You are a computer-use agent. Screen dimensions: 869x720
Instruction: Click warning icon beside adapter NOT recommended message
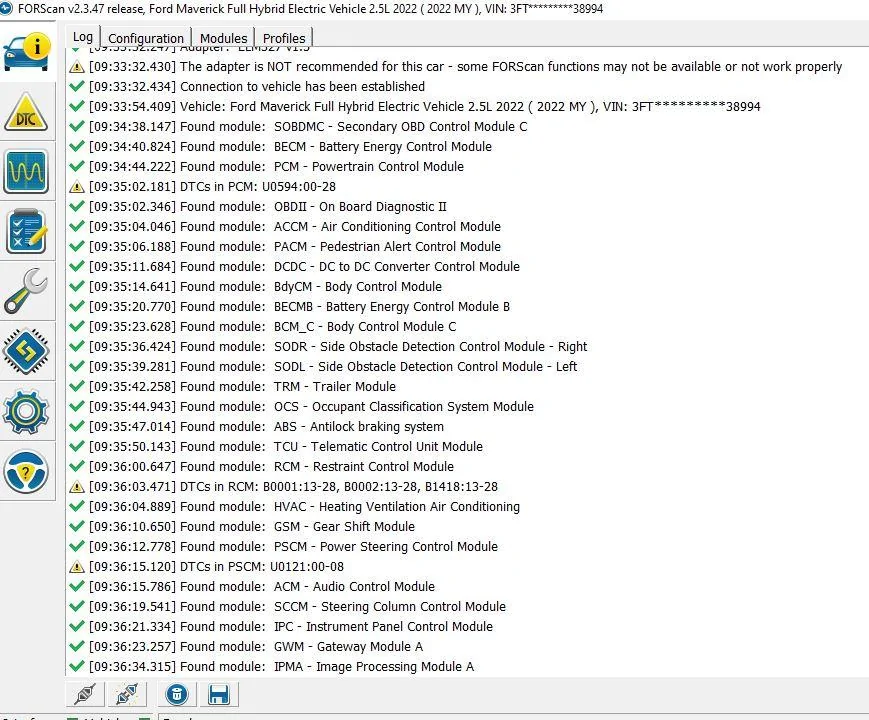(x=76, y=67)
